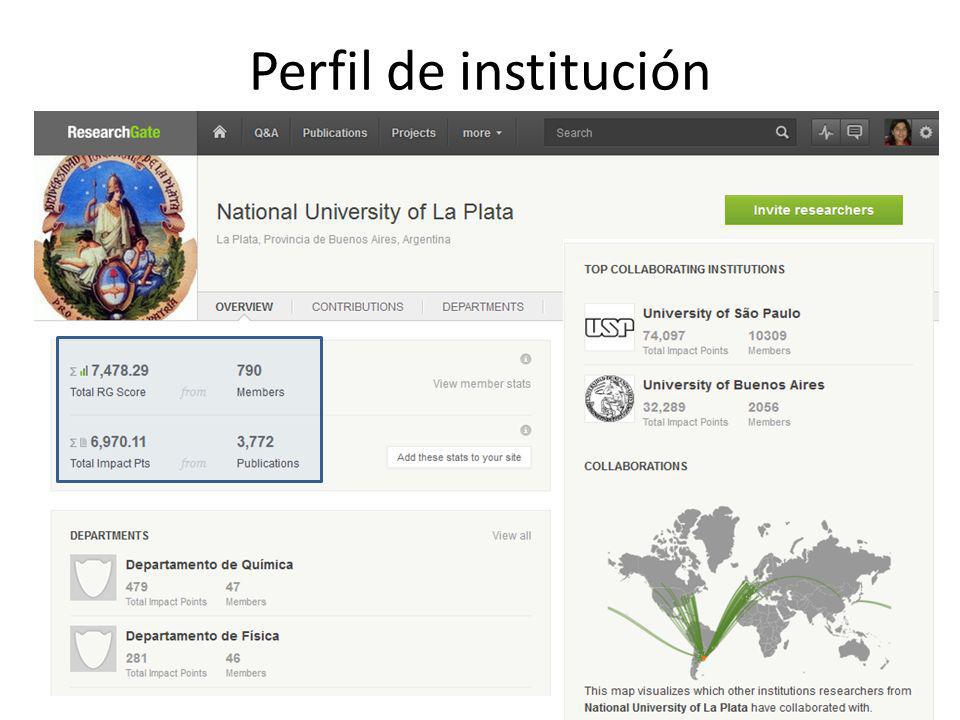Screen dimensions: 960x720
Task: Expand the more dropdown menu
Action: pyautogui.click(x=482, y=133)
